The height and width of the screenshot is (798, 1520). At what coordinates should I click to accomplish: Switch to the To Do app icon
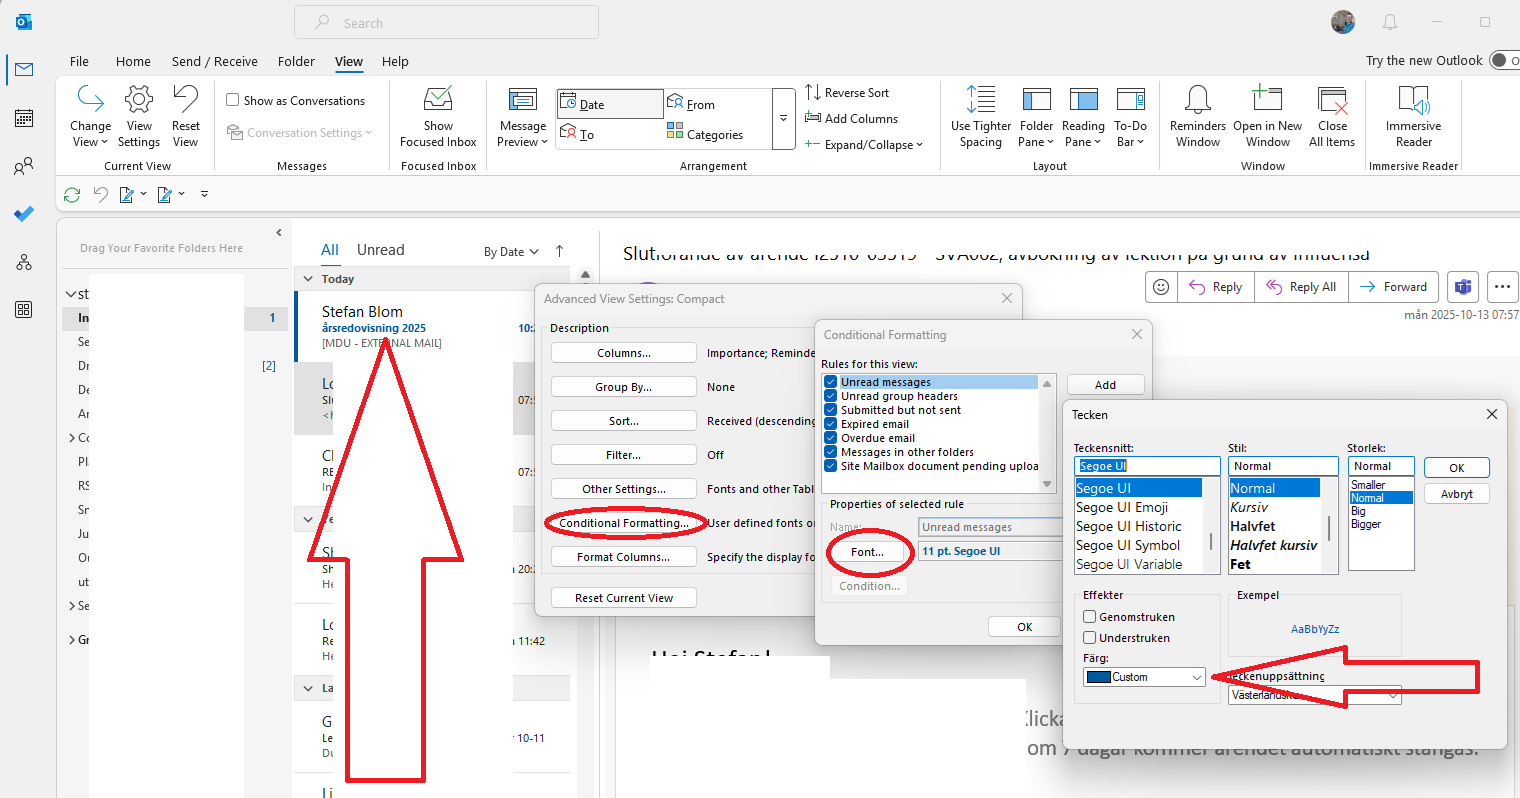point(23,214)
